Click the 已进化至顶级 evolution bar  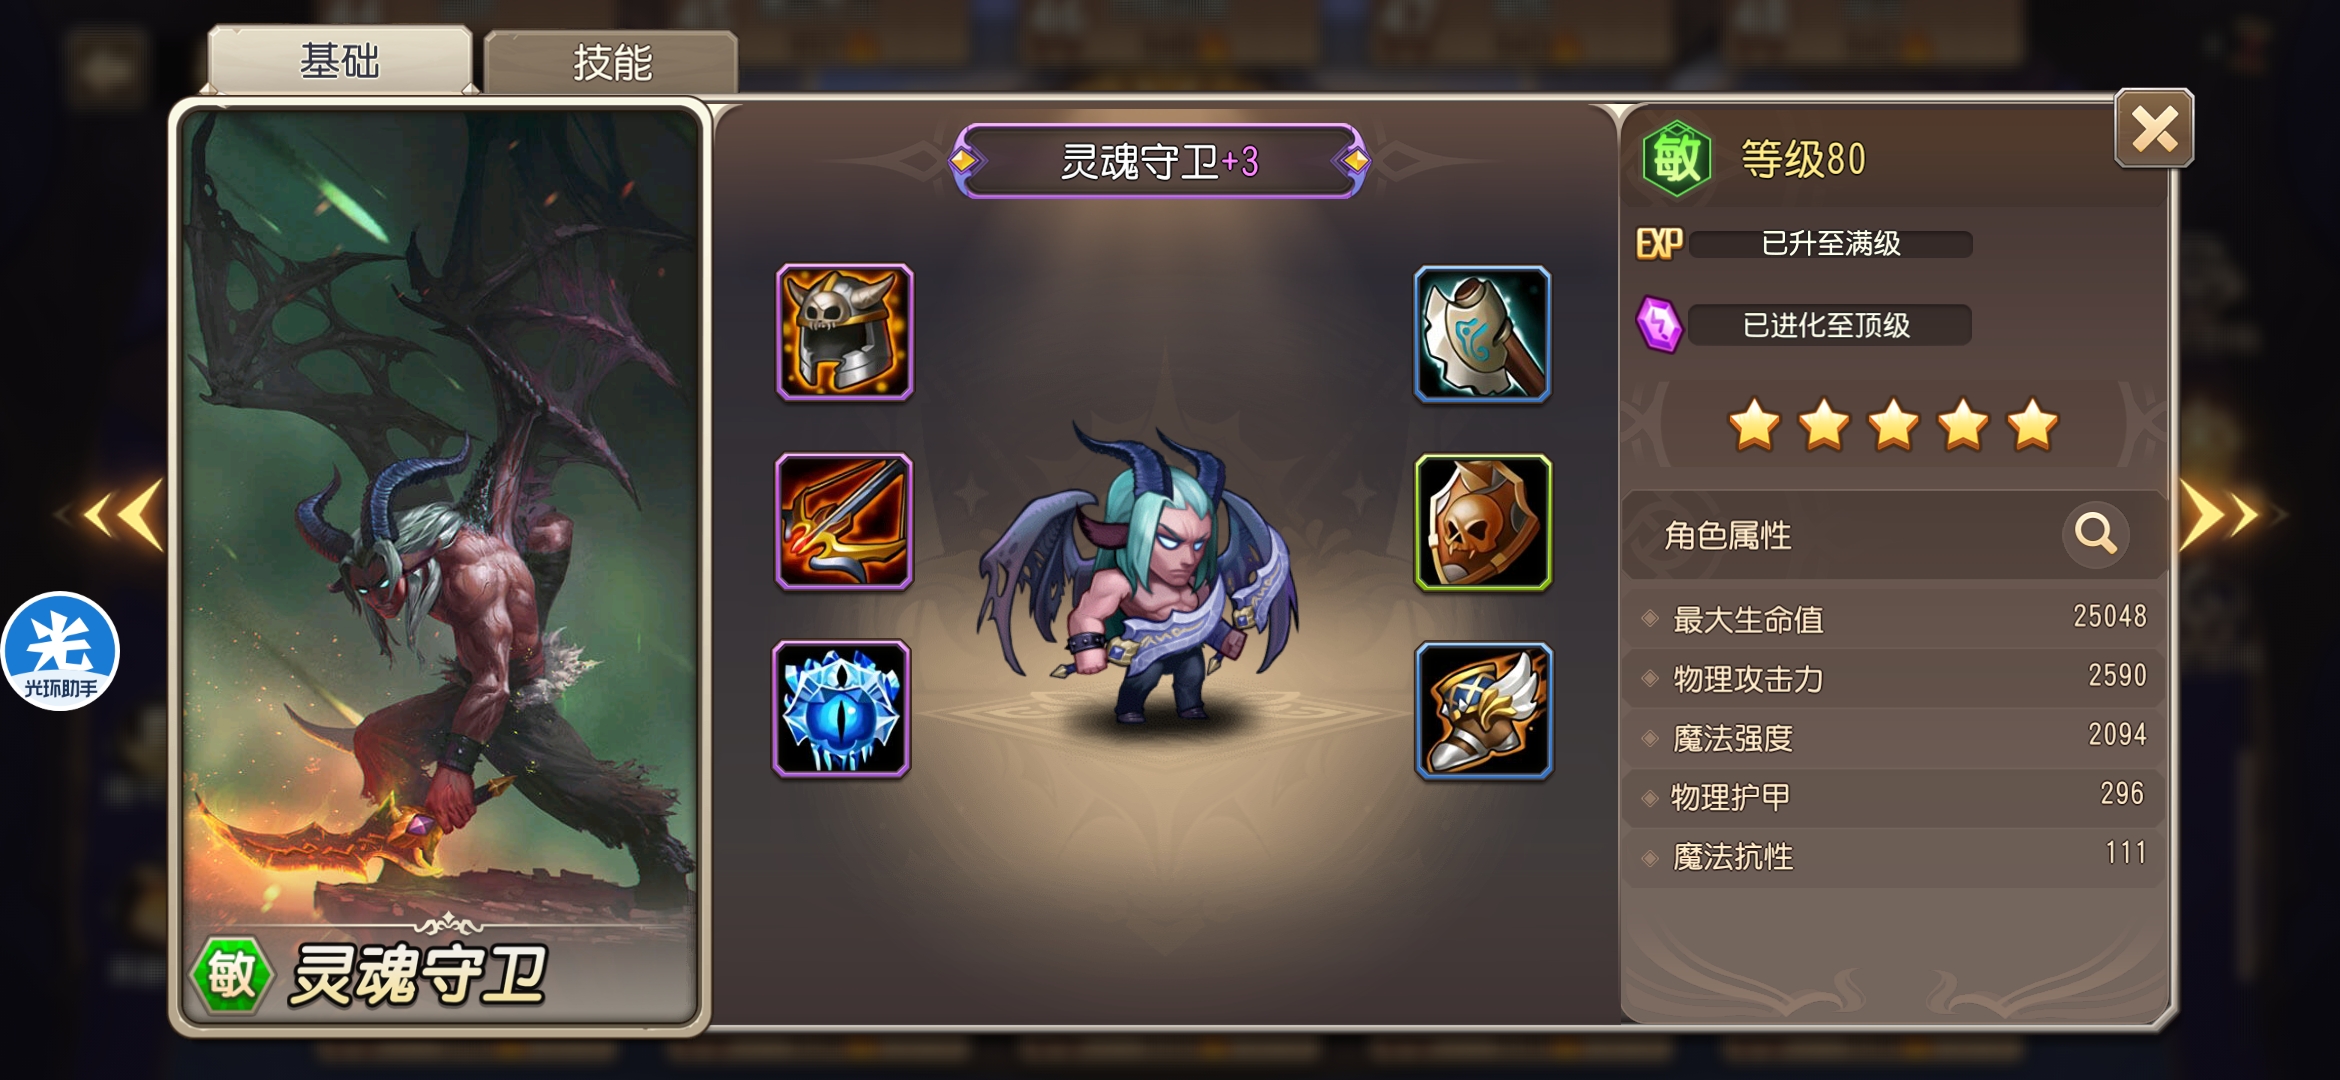coord(1829,325)
